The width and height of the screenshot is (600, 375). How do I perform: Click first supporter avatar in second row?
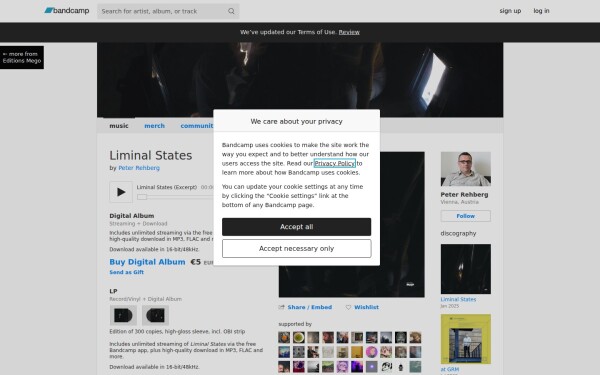pos(284,352)
